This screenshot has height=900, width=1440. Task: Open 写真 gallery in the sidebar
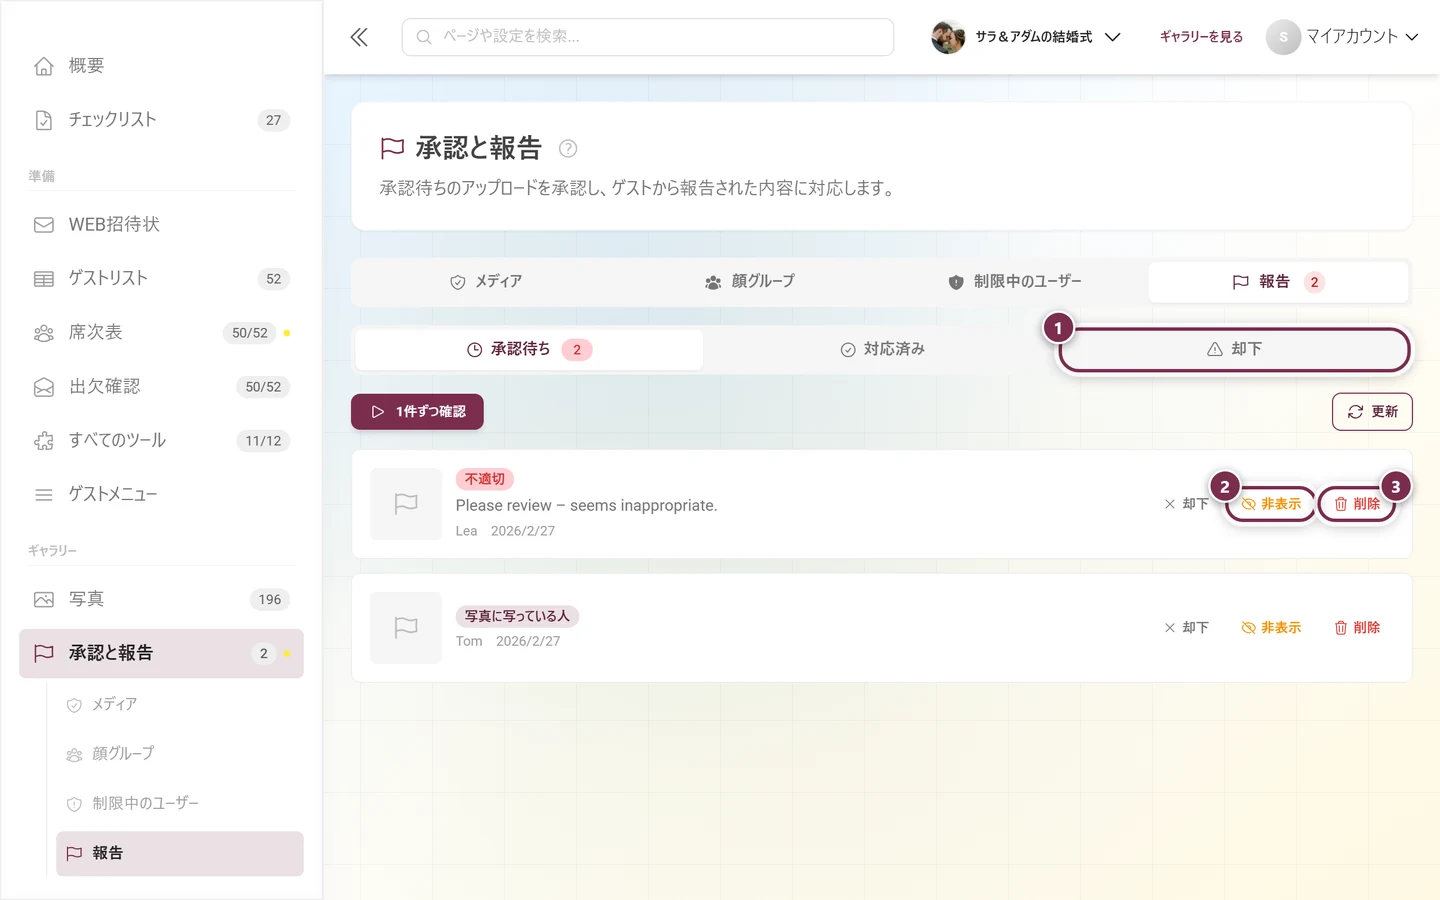click(x=161, y=600)
